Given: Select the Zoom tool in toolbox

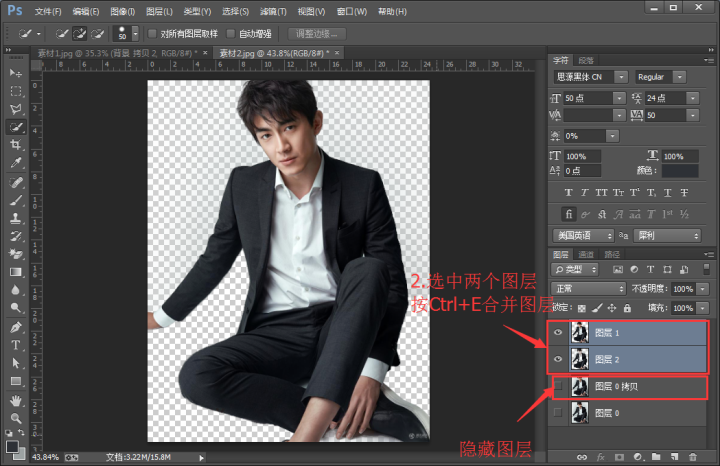Looking at the screenshot, I should [x=16, y=418].
